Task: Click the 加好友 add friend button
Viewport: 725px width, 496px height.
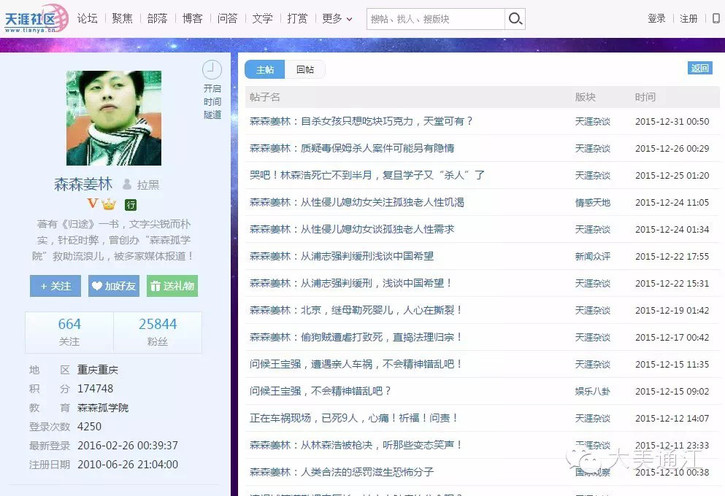Action: (x=114, y=286)
